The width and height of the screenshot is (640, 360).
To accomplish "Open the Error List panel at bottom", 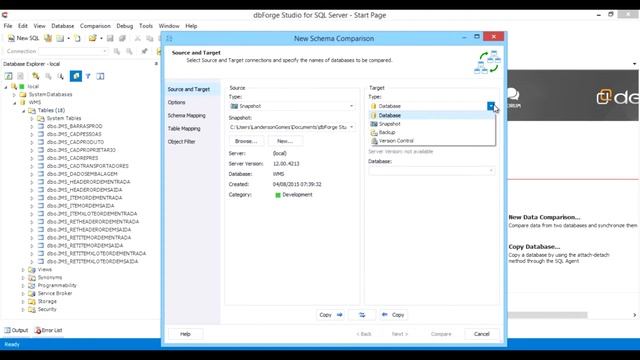I will point(49,330).
